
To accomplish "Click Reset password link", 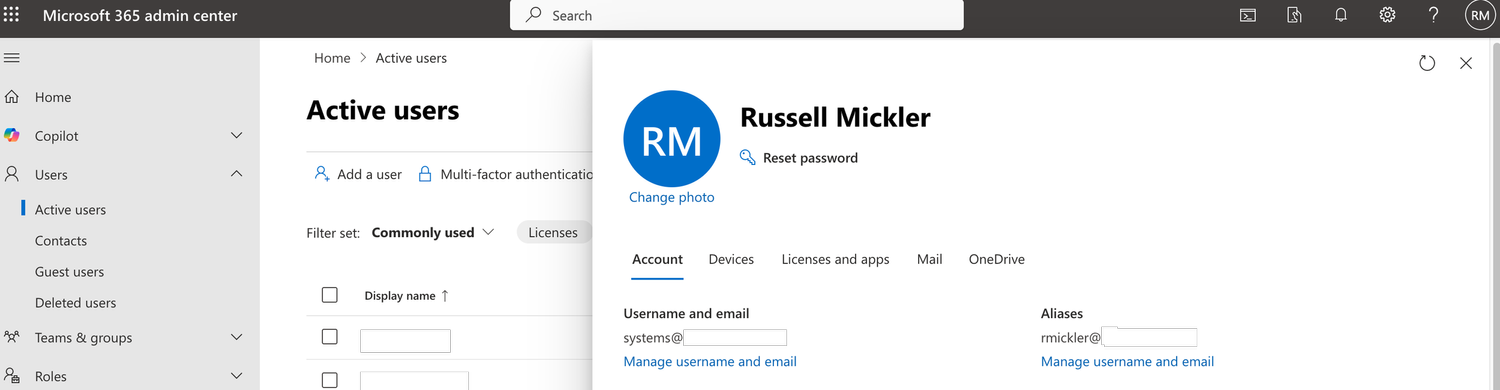I will [810, 158].
